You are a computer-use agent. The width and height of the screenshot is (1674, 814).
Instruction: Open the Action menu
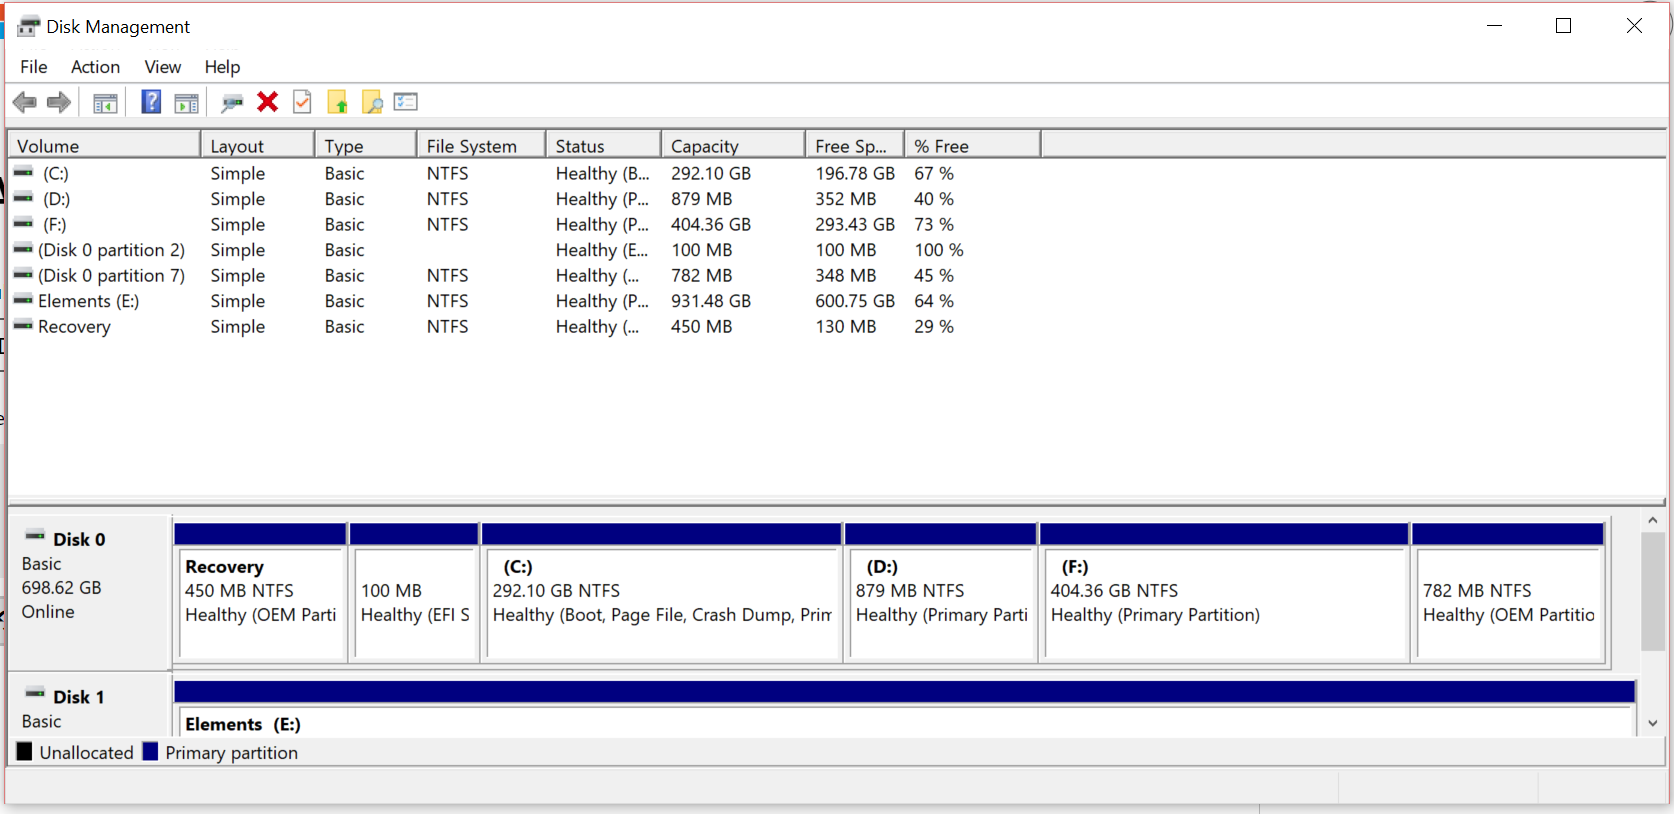pyautogui.click(x=95, y=67)
